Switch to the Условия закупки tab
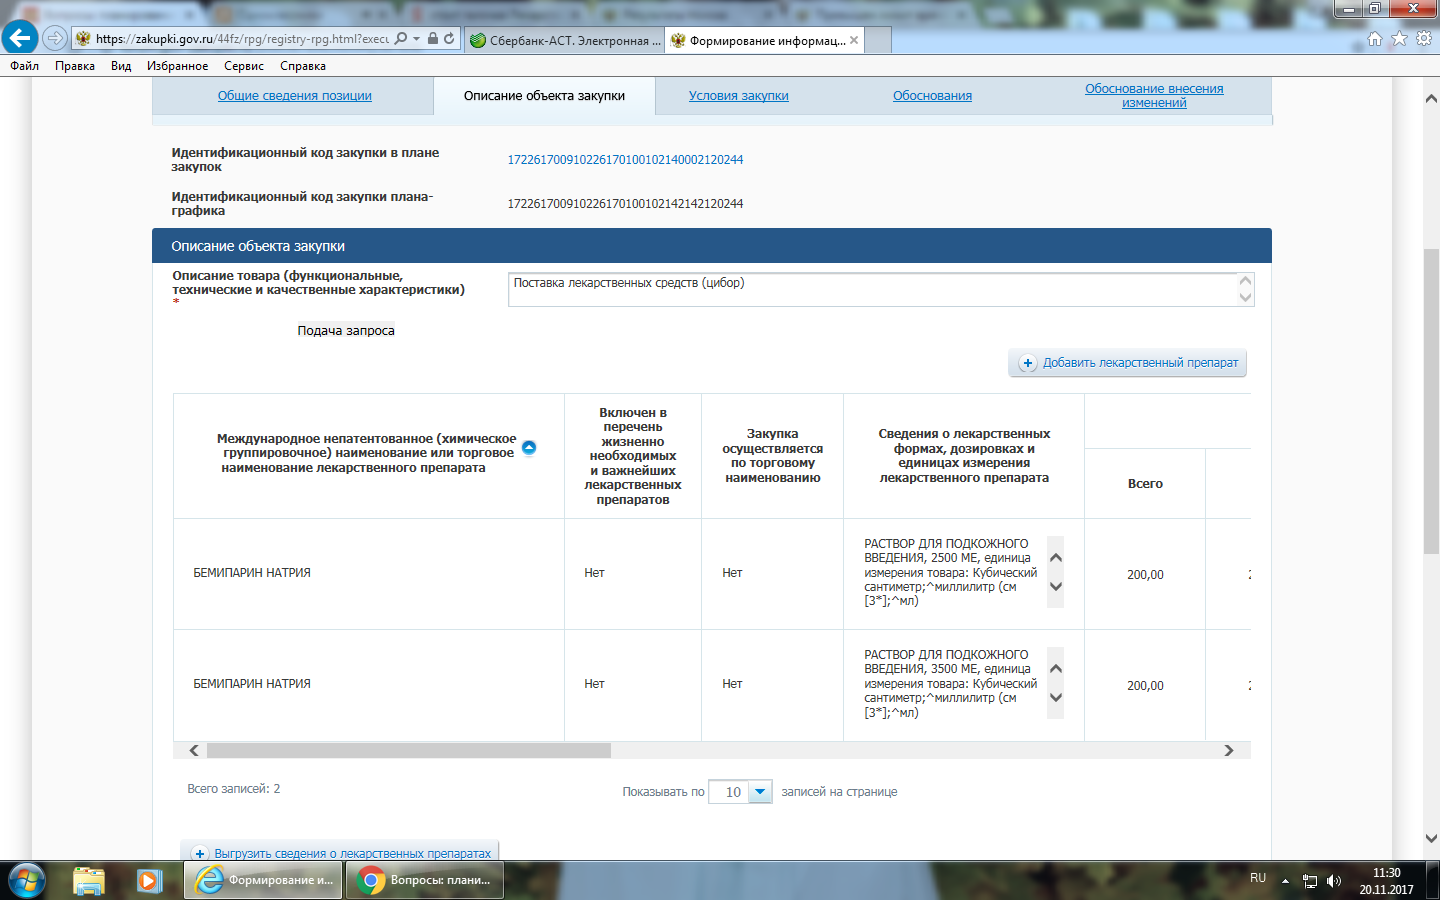This screenshot has height=900, width=1440. click(738, 96)
